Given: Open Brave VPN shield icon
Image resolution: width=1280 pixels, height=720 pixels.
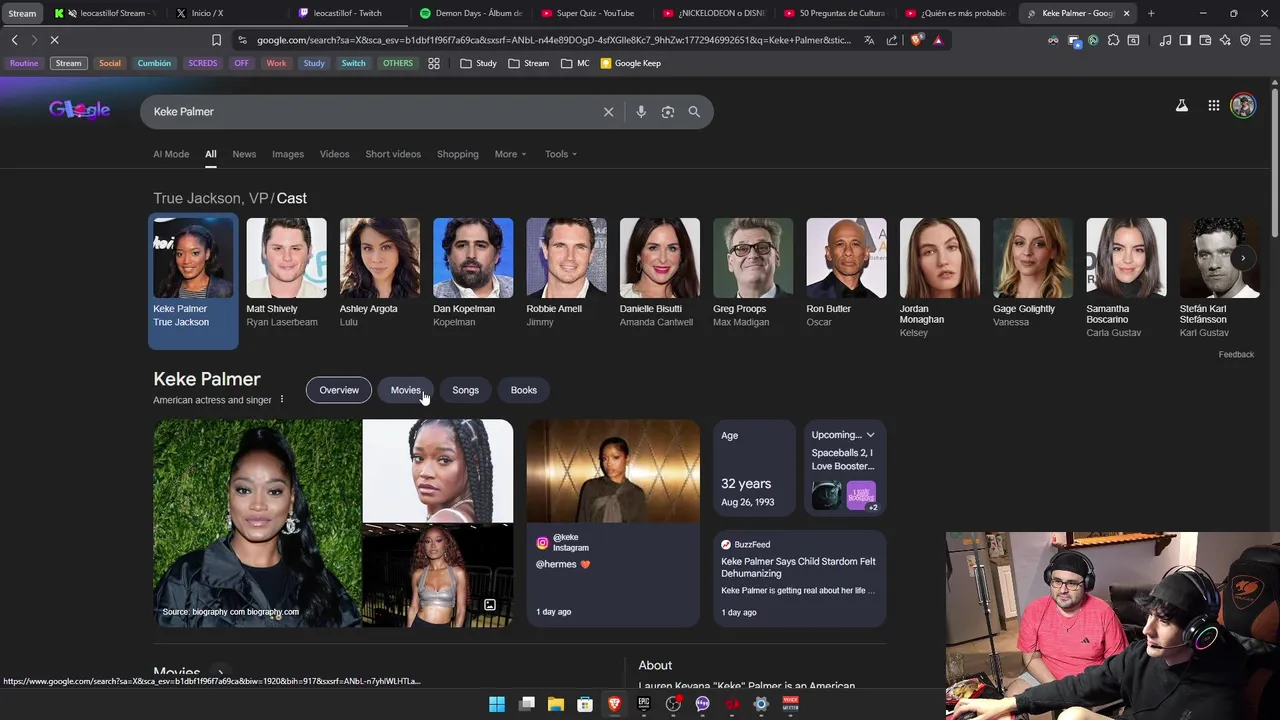Looking at the screenshot, I should click(1245, 40).
